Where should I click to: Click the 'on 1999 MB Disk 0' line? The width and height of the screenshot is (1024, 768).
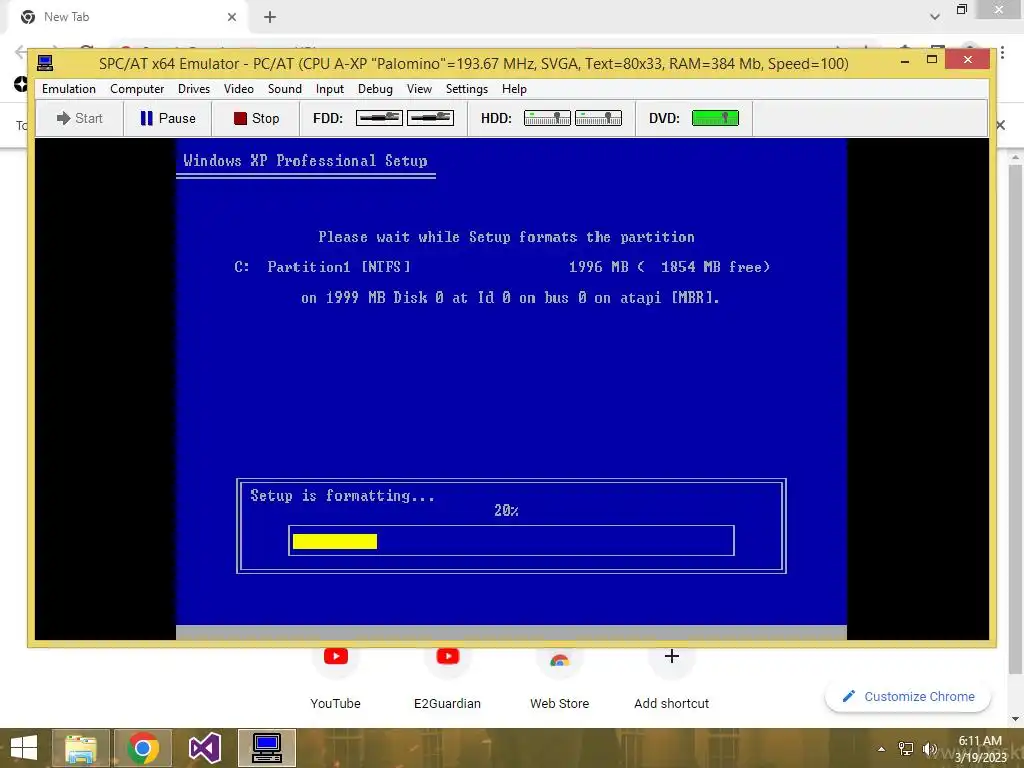[x=510, y=298]
